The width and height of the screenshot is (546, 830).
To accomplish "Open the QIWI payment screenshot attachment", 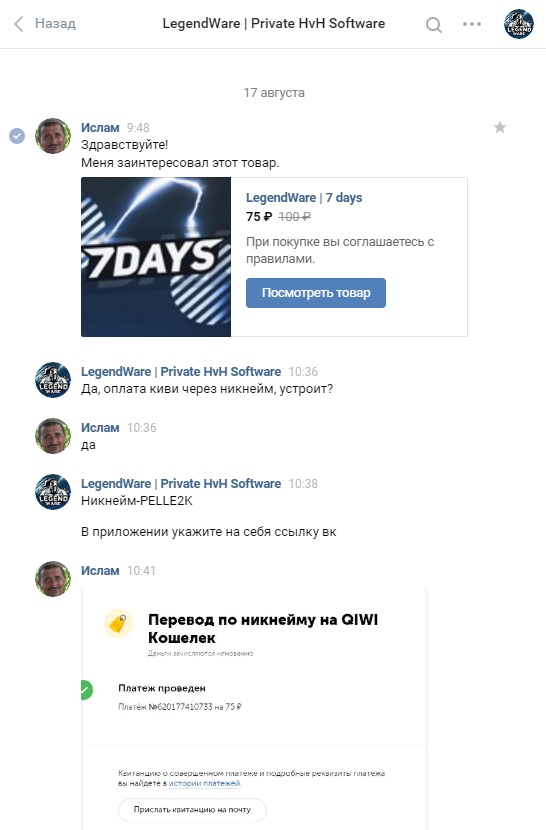I will point(254,709).
